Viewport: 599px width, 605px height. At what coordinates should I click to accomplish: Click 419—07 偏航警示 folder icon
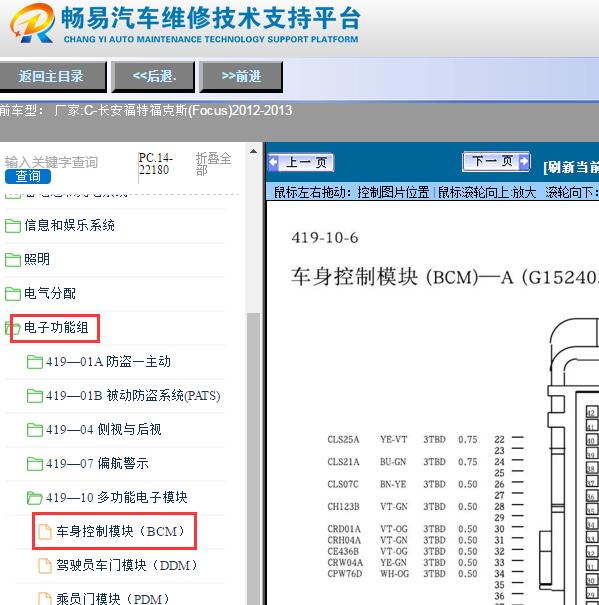tap(35, 464)
